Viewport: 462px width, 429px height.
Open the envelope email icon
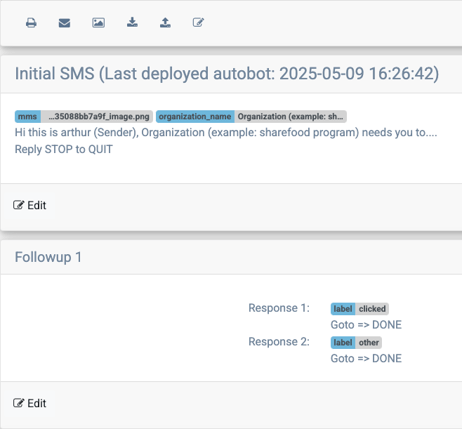point(64,23)
